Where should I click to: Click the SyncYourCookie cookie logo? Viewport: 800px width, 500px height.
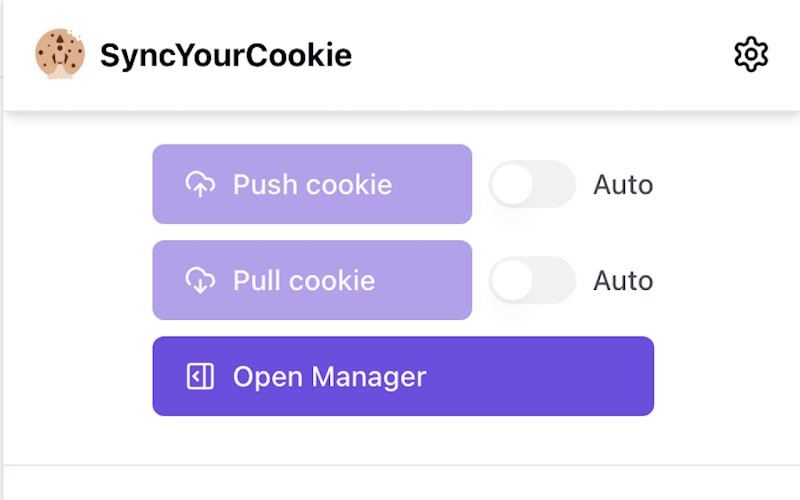coord(59,54)
